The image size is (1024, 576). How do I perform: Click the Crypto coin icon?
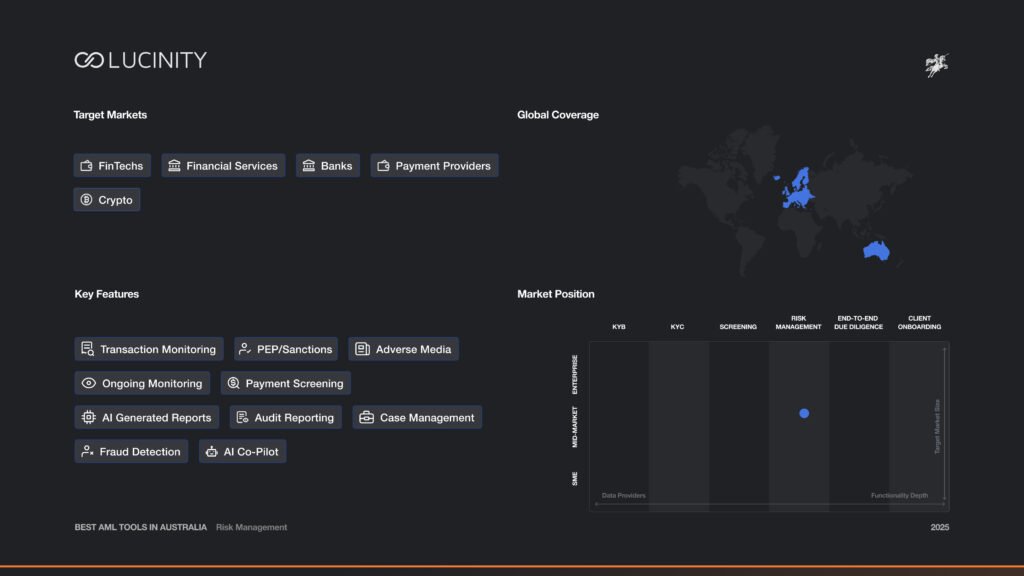pyautogui.click(x=86, y=200)
